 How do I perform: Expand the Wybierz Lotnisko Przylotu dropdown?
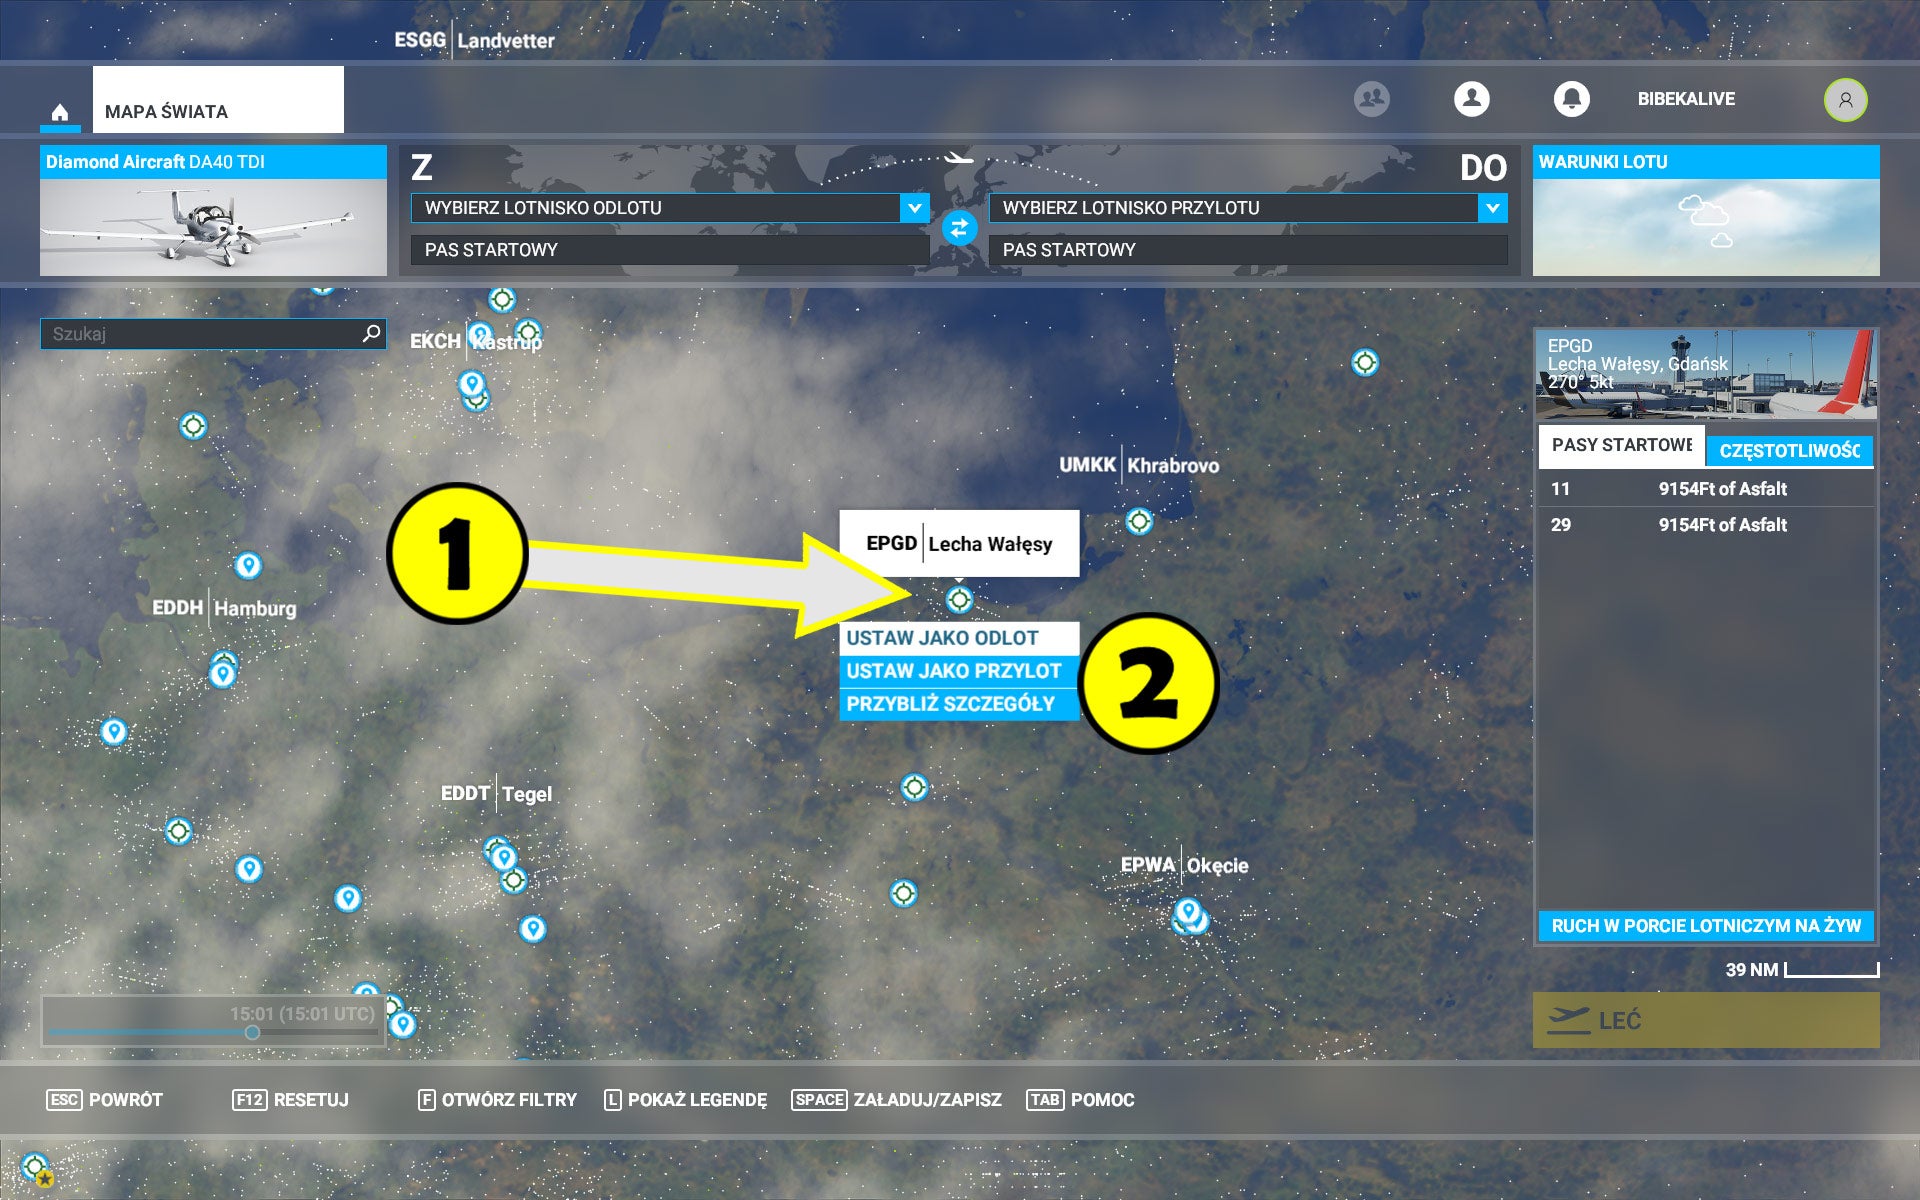pyautogui.click(x=1240, y=209)
